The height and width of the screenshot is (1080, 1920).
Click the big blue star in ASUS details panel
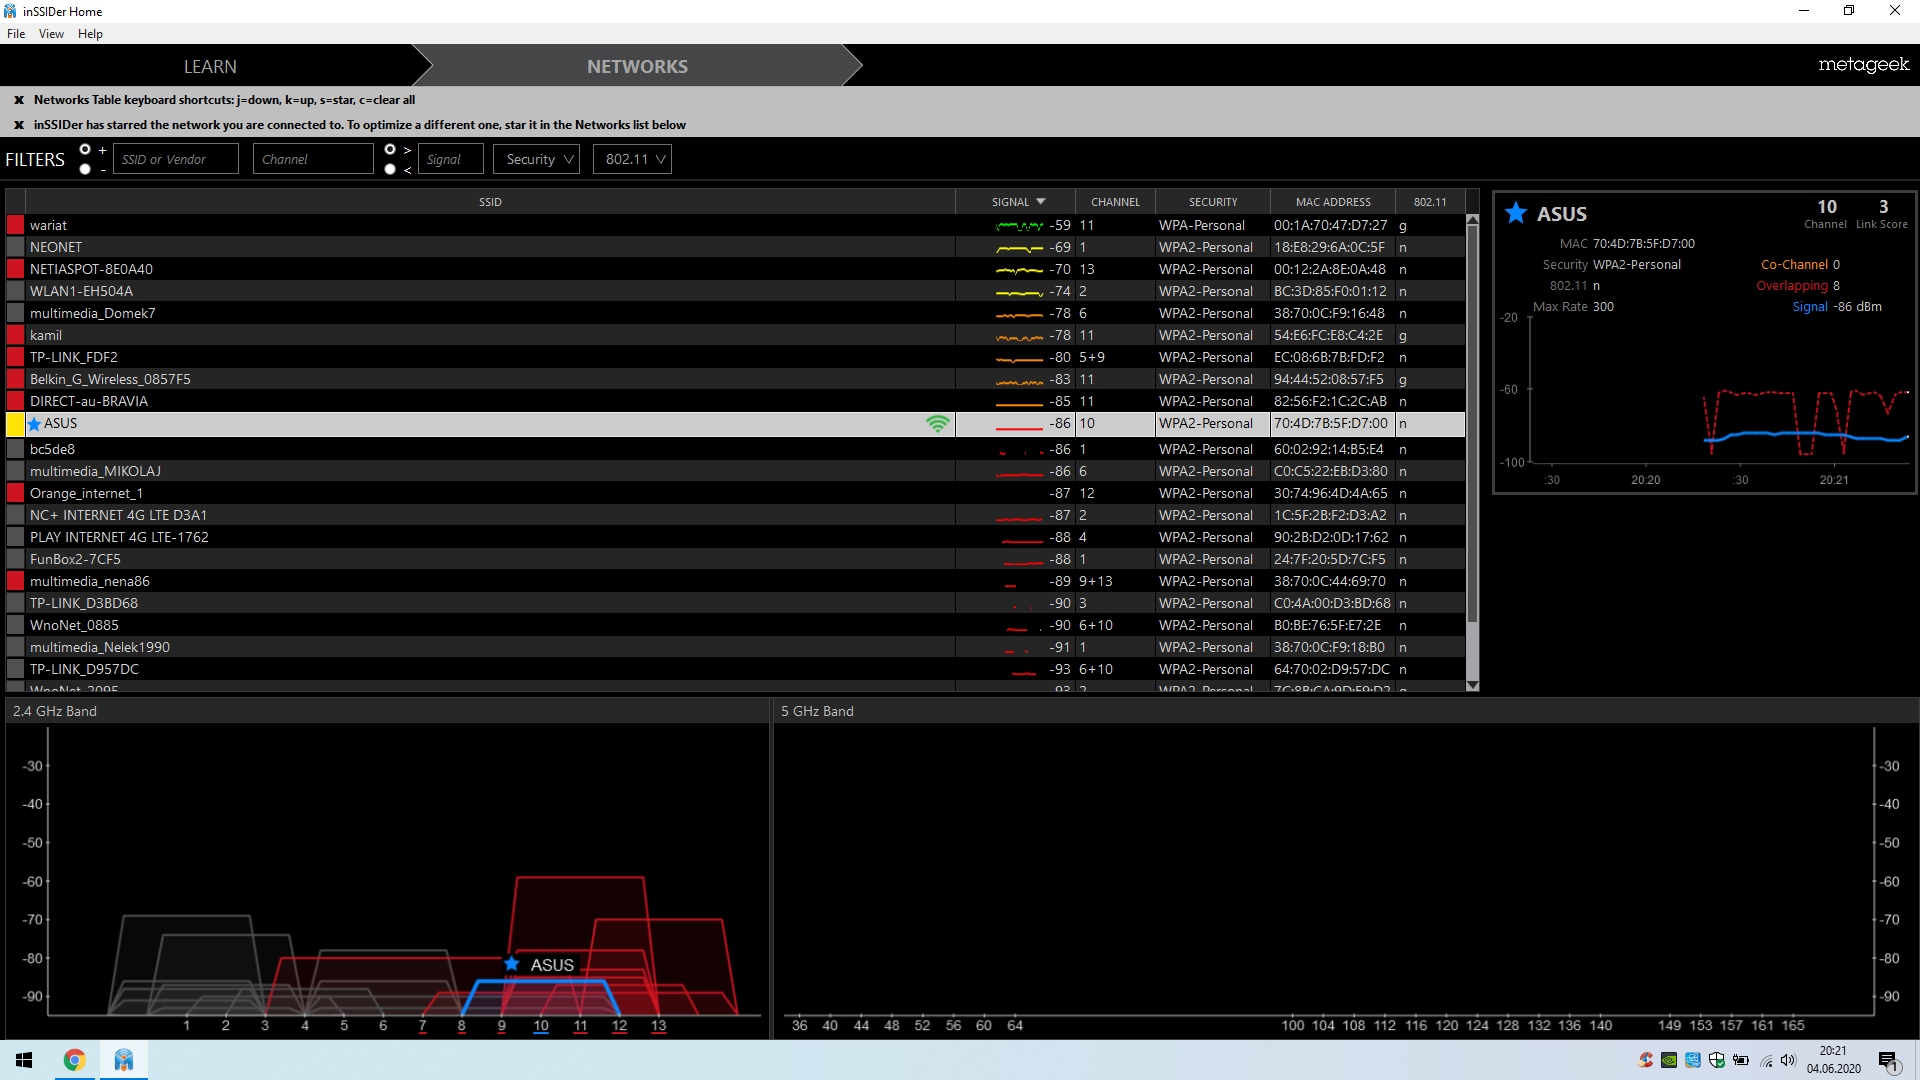1516,213
